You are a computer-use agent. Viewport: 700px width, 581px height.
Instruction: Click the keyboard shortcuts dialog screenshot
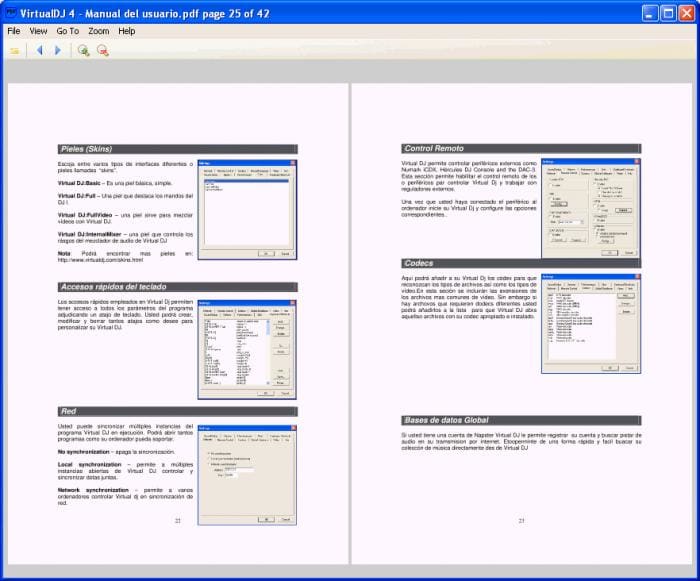click(x=247, y=350)
